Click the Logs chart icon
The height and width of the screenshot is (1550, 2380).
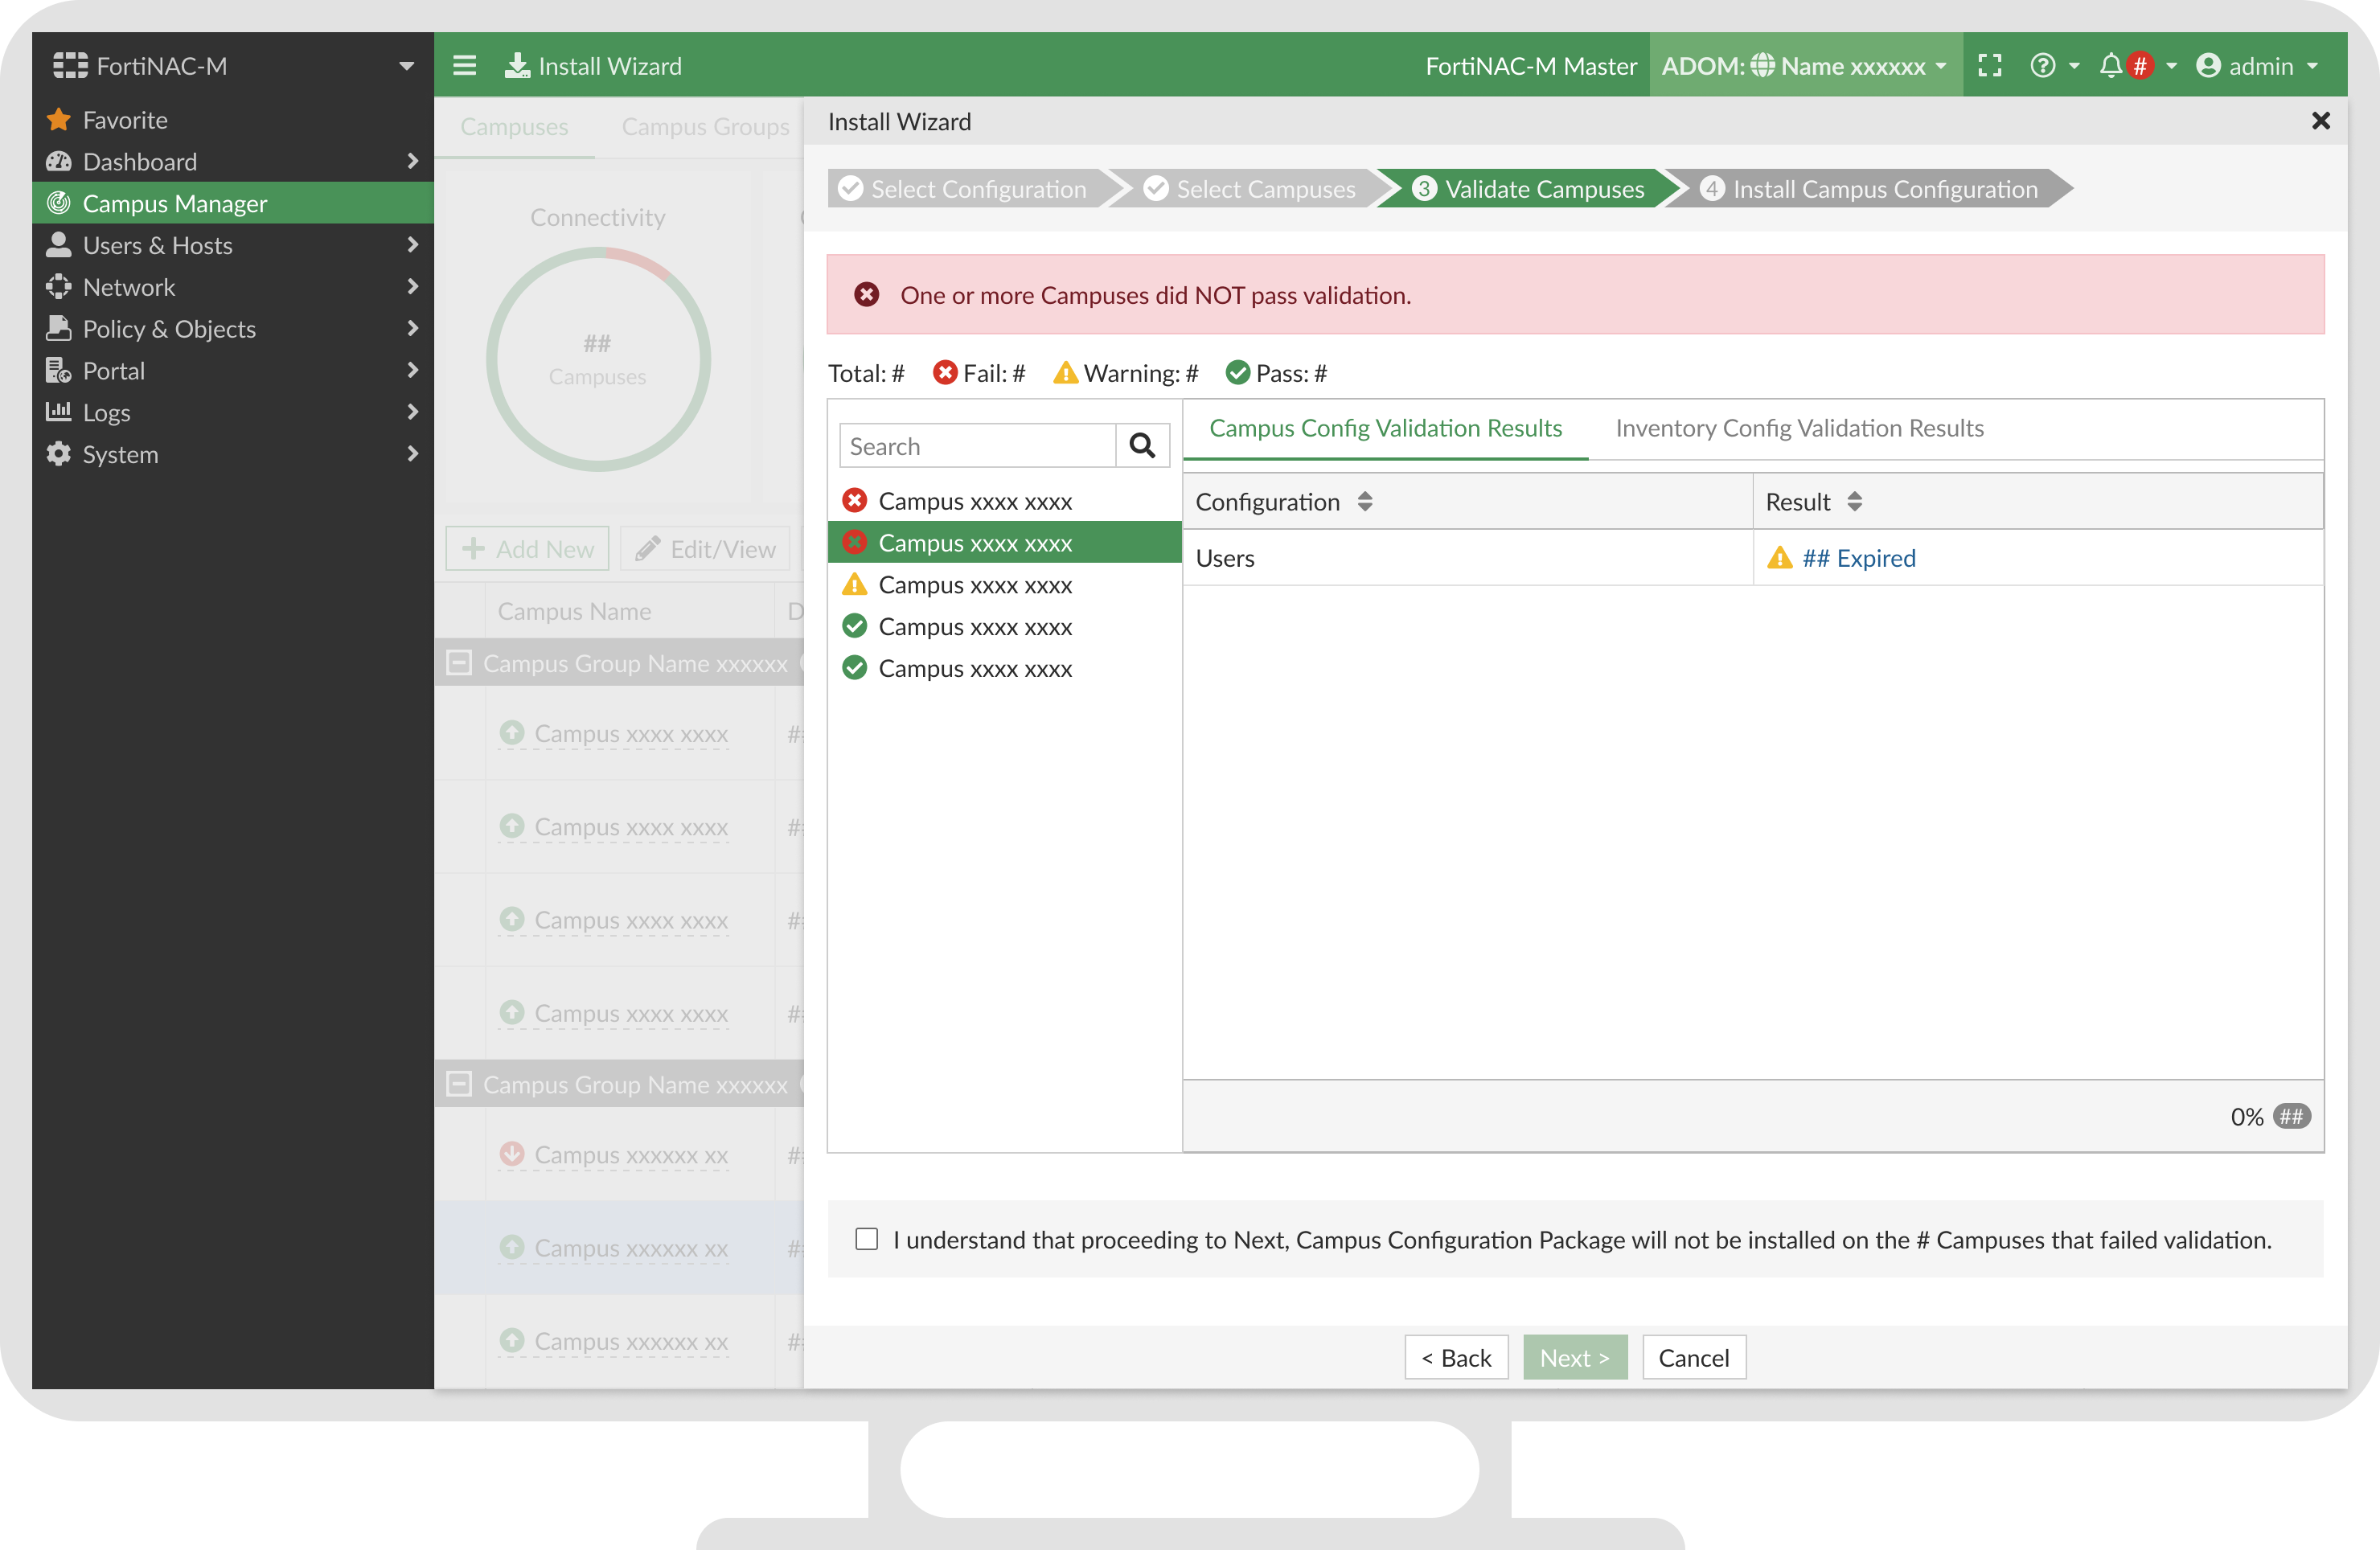[x=59, y=412]
